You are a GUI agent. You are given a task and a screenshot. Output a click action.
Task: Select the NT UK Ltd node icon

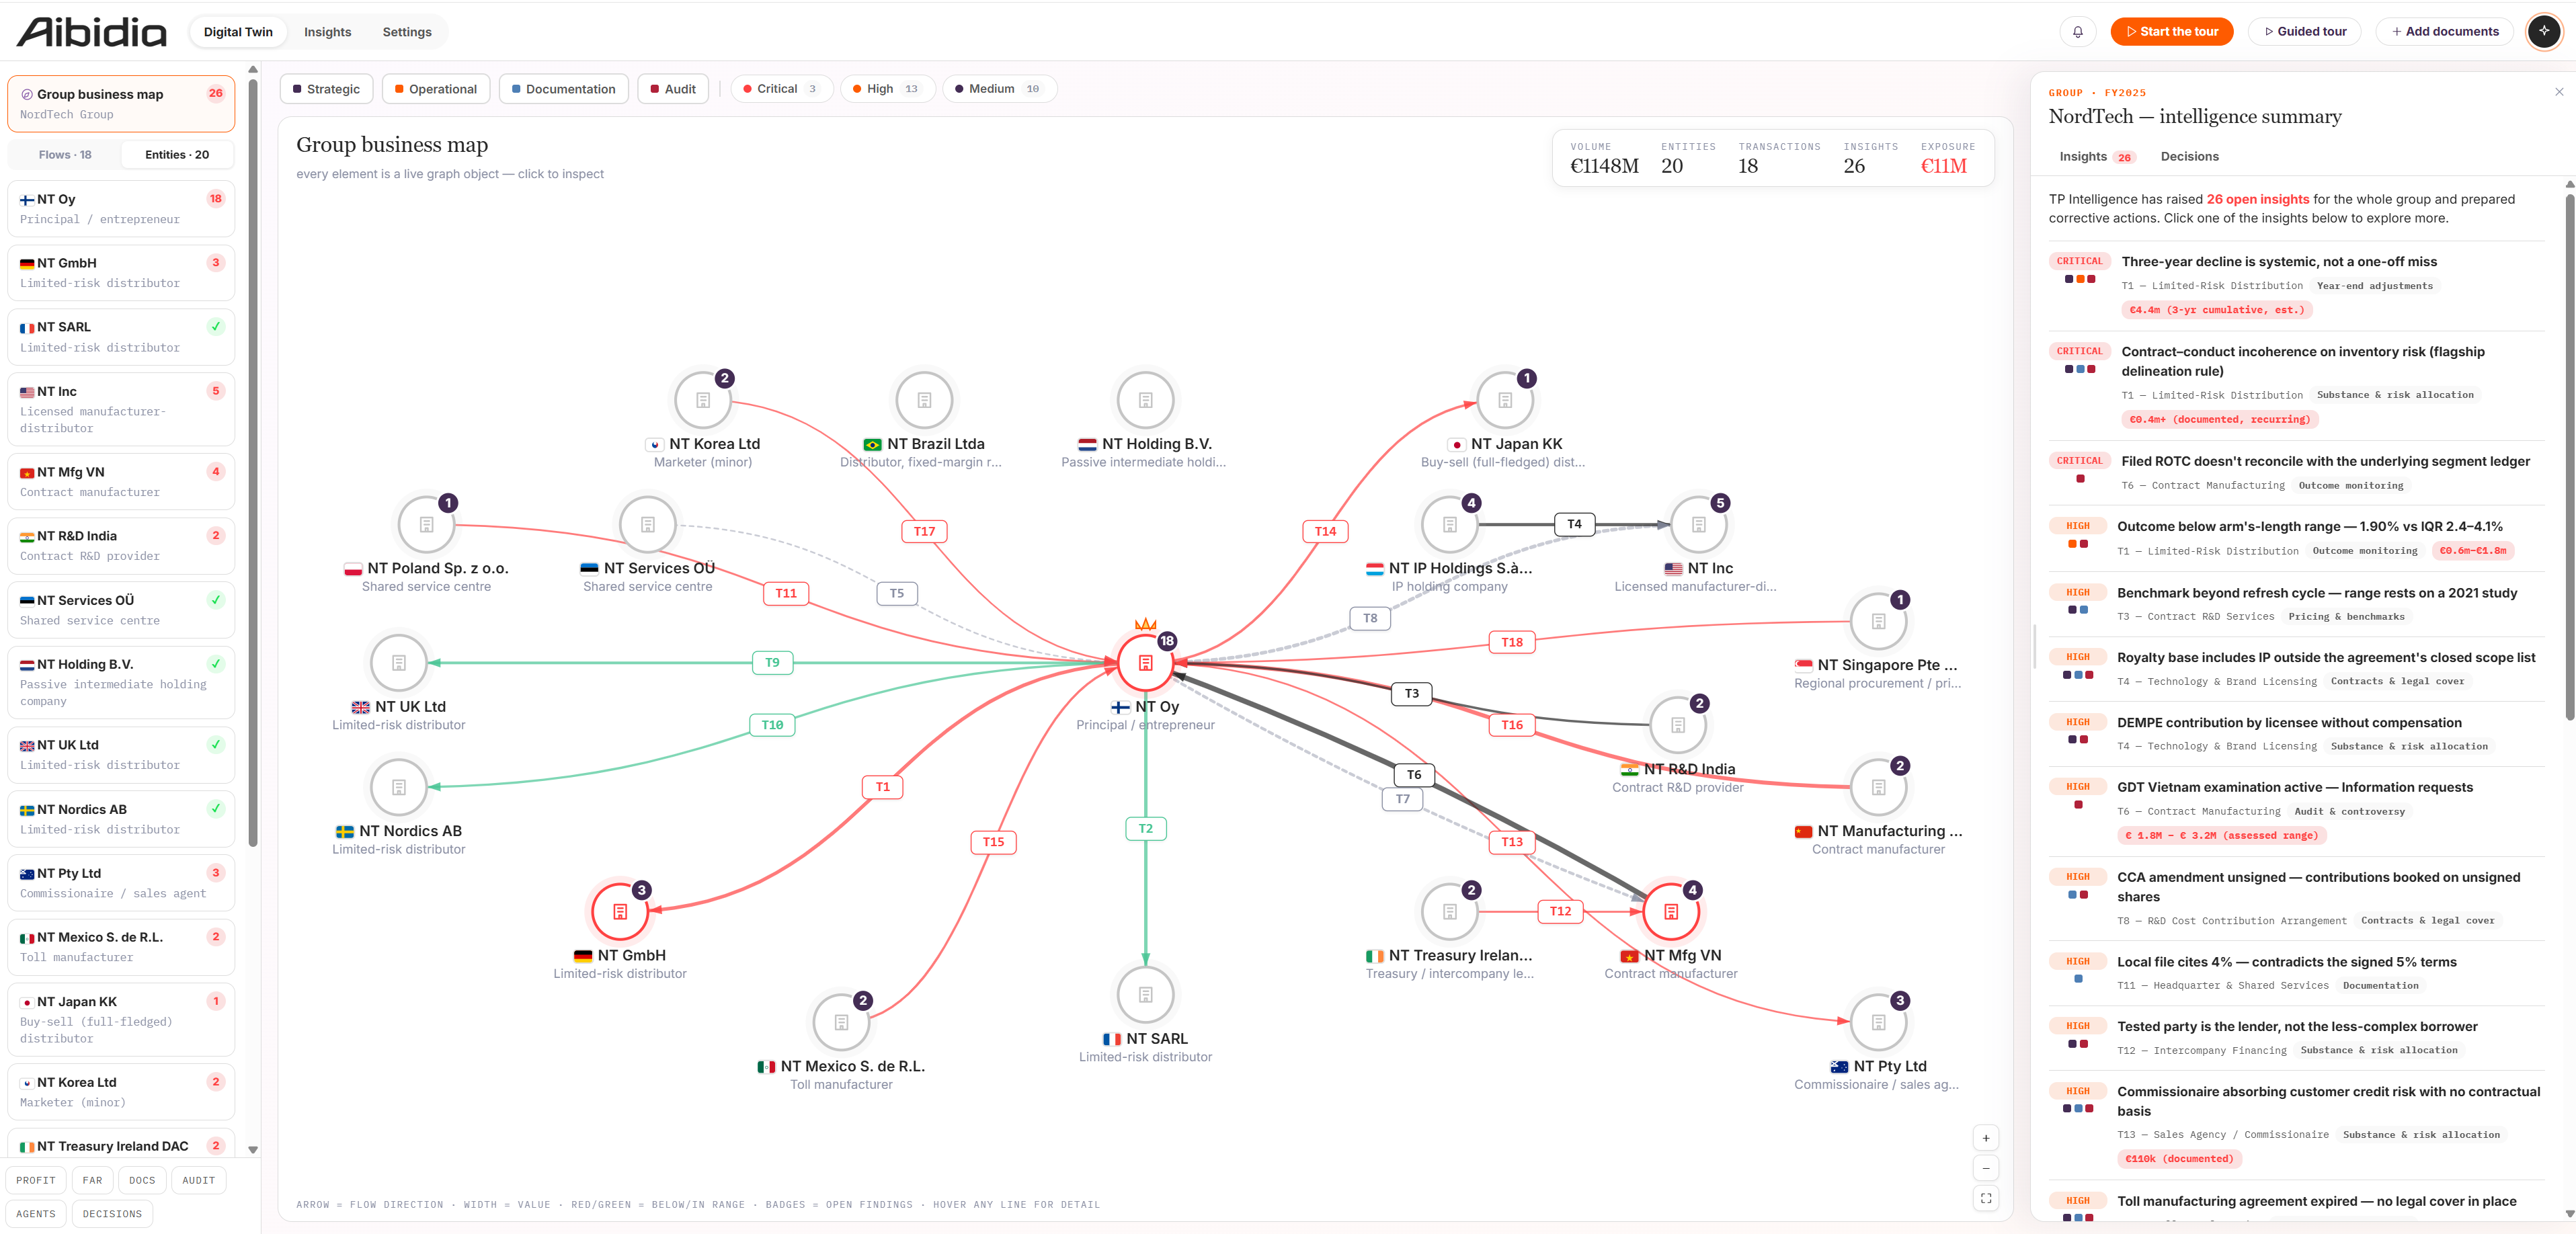(399, 663)
